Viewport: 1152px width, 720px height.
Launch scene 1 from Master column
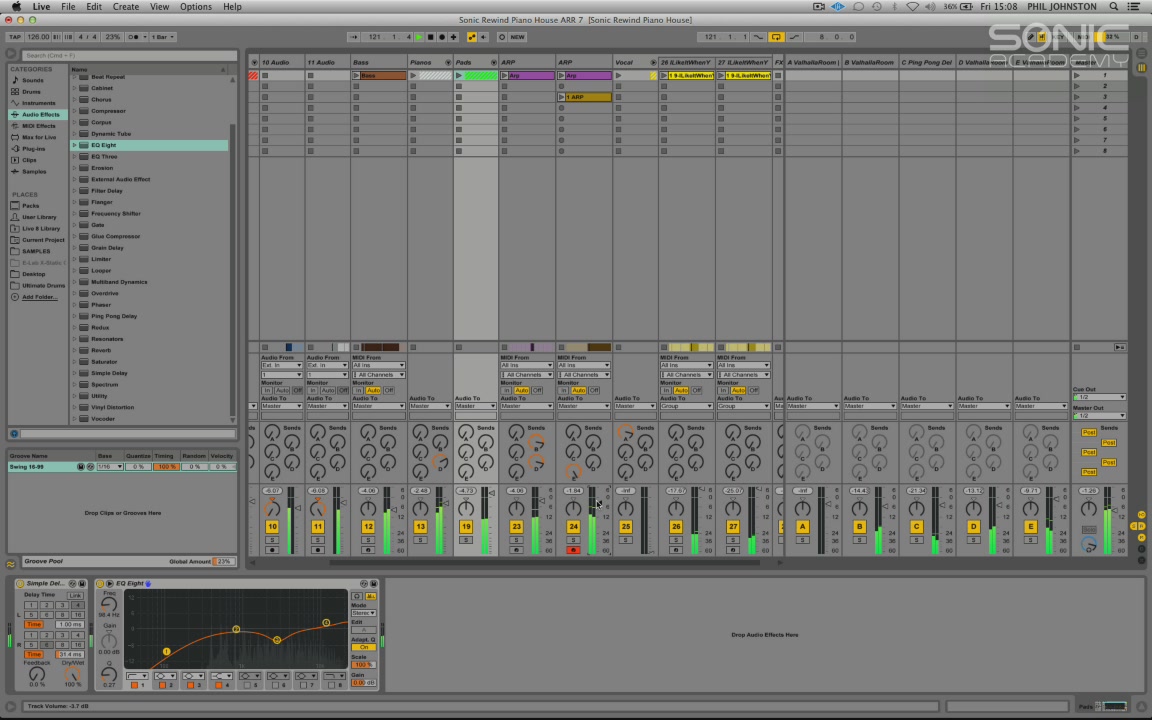(1077, 76)
